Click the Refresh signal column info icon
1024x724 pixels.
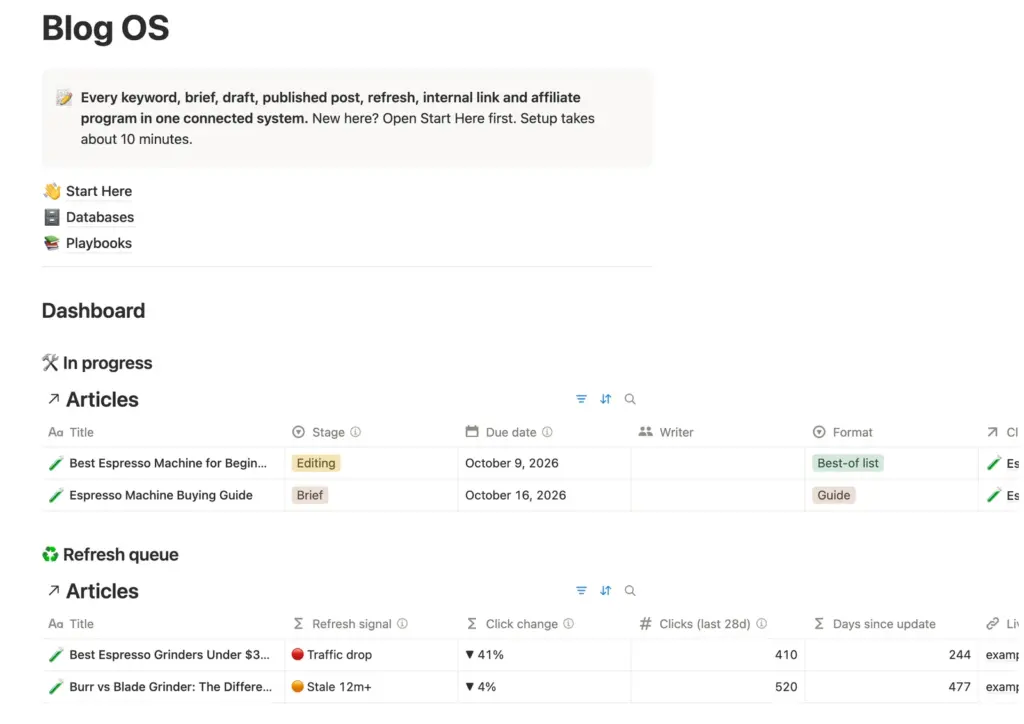tap(403, 624)
